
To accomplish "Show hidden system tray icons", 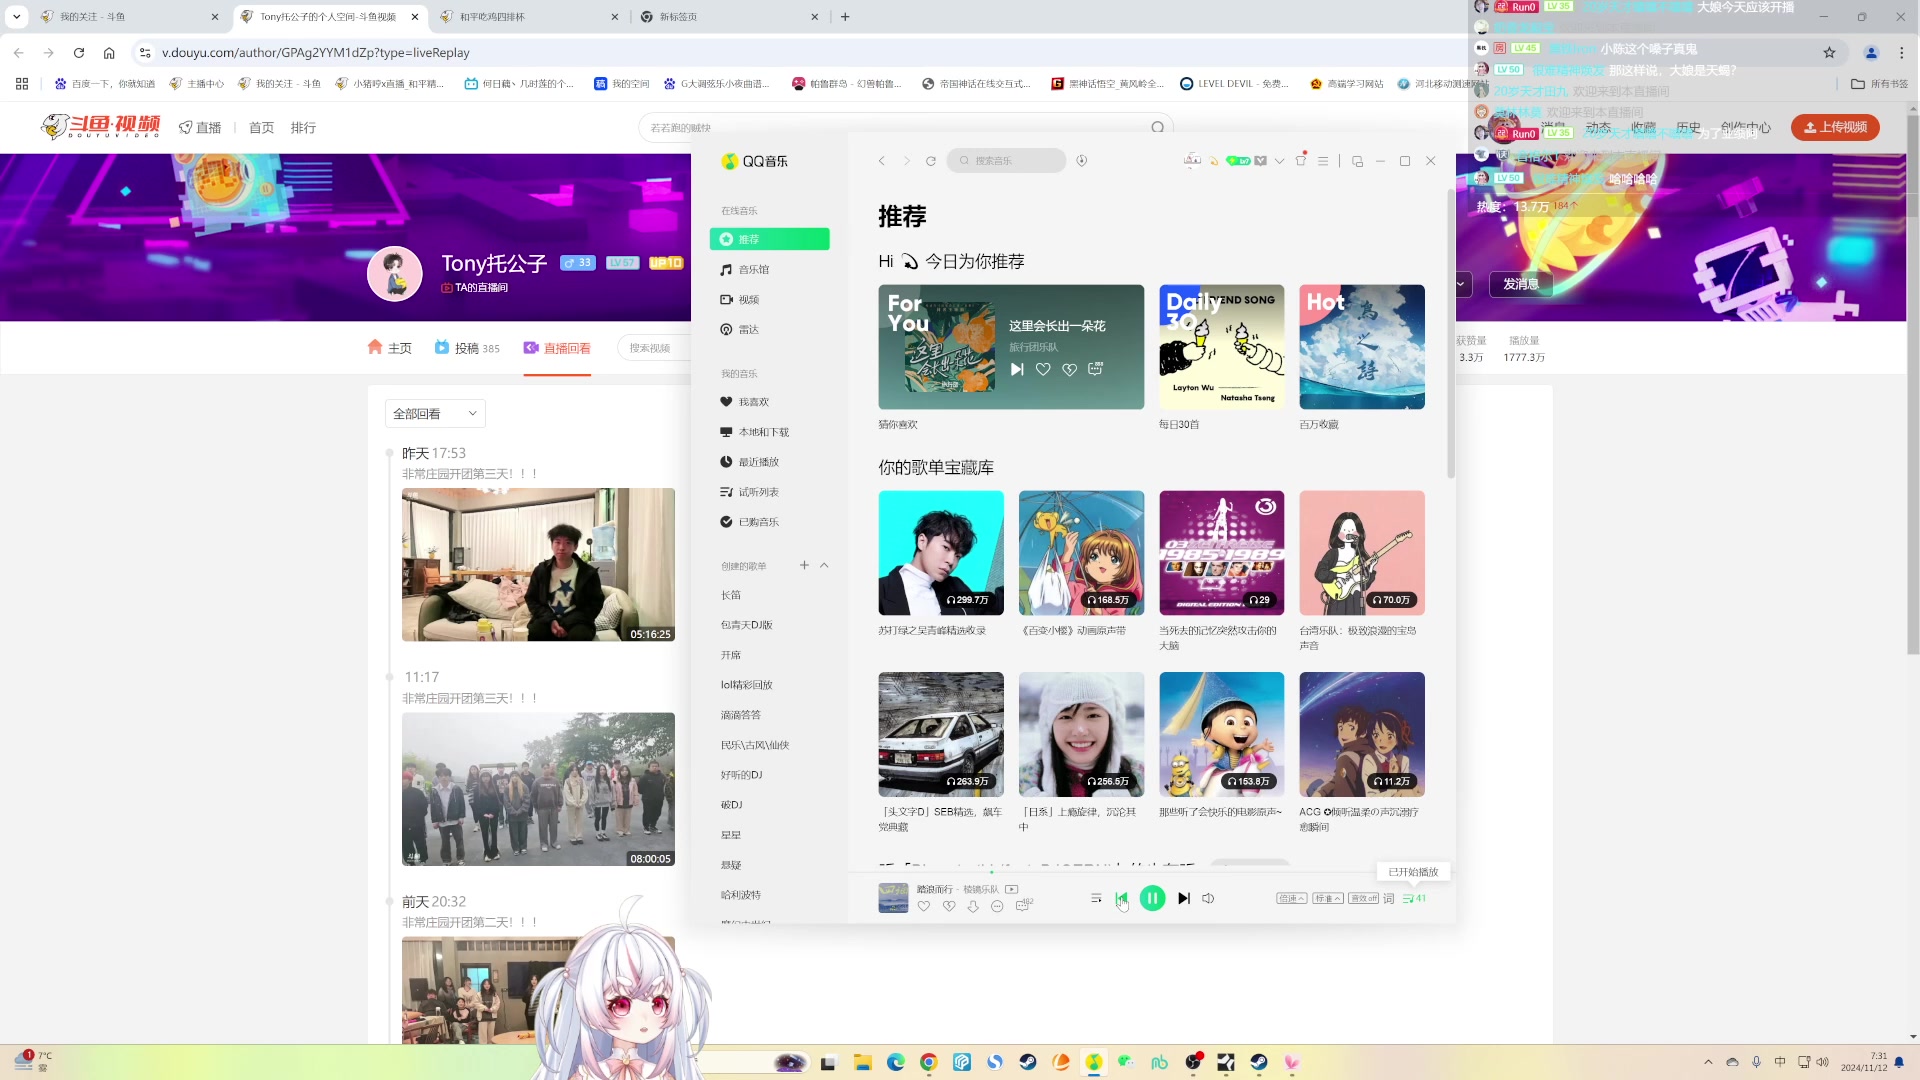I will pyautogui.click(x=1708, y=1062).
